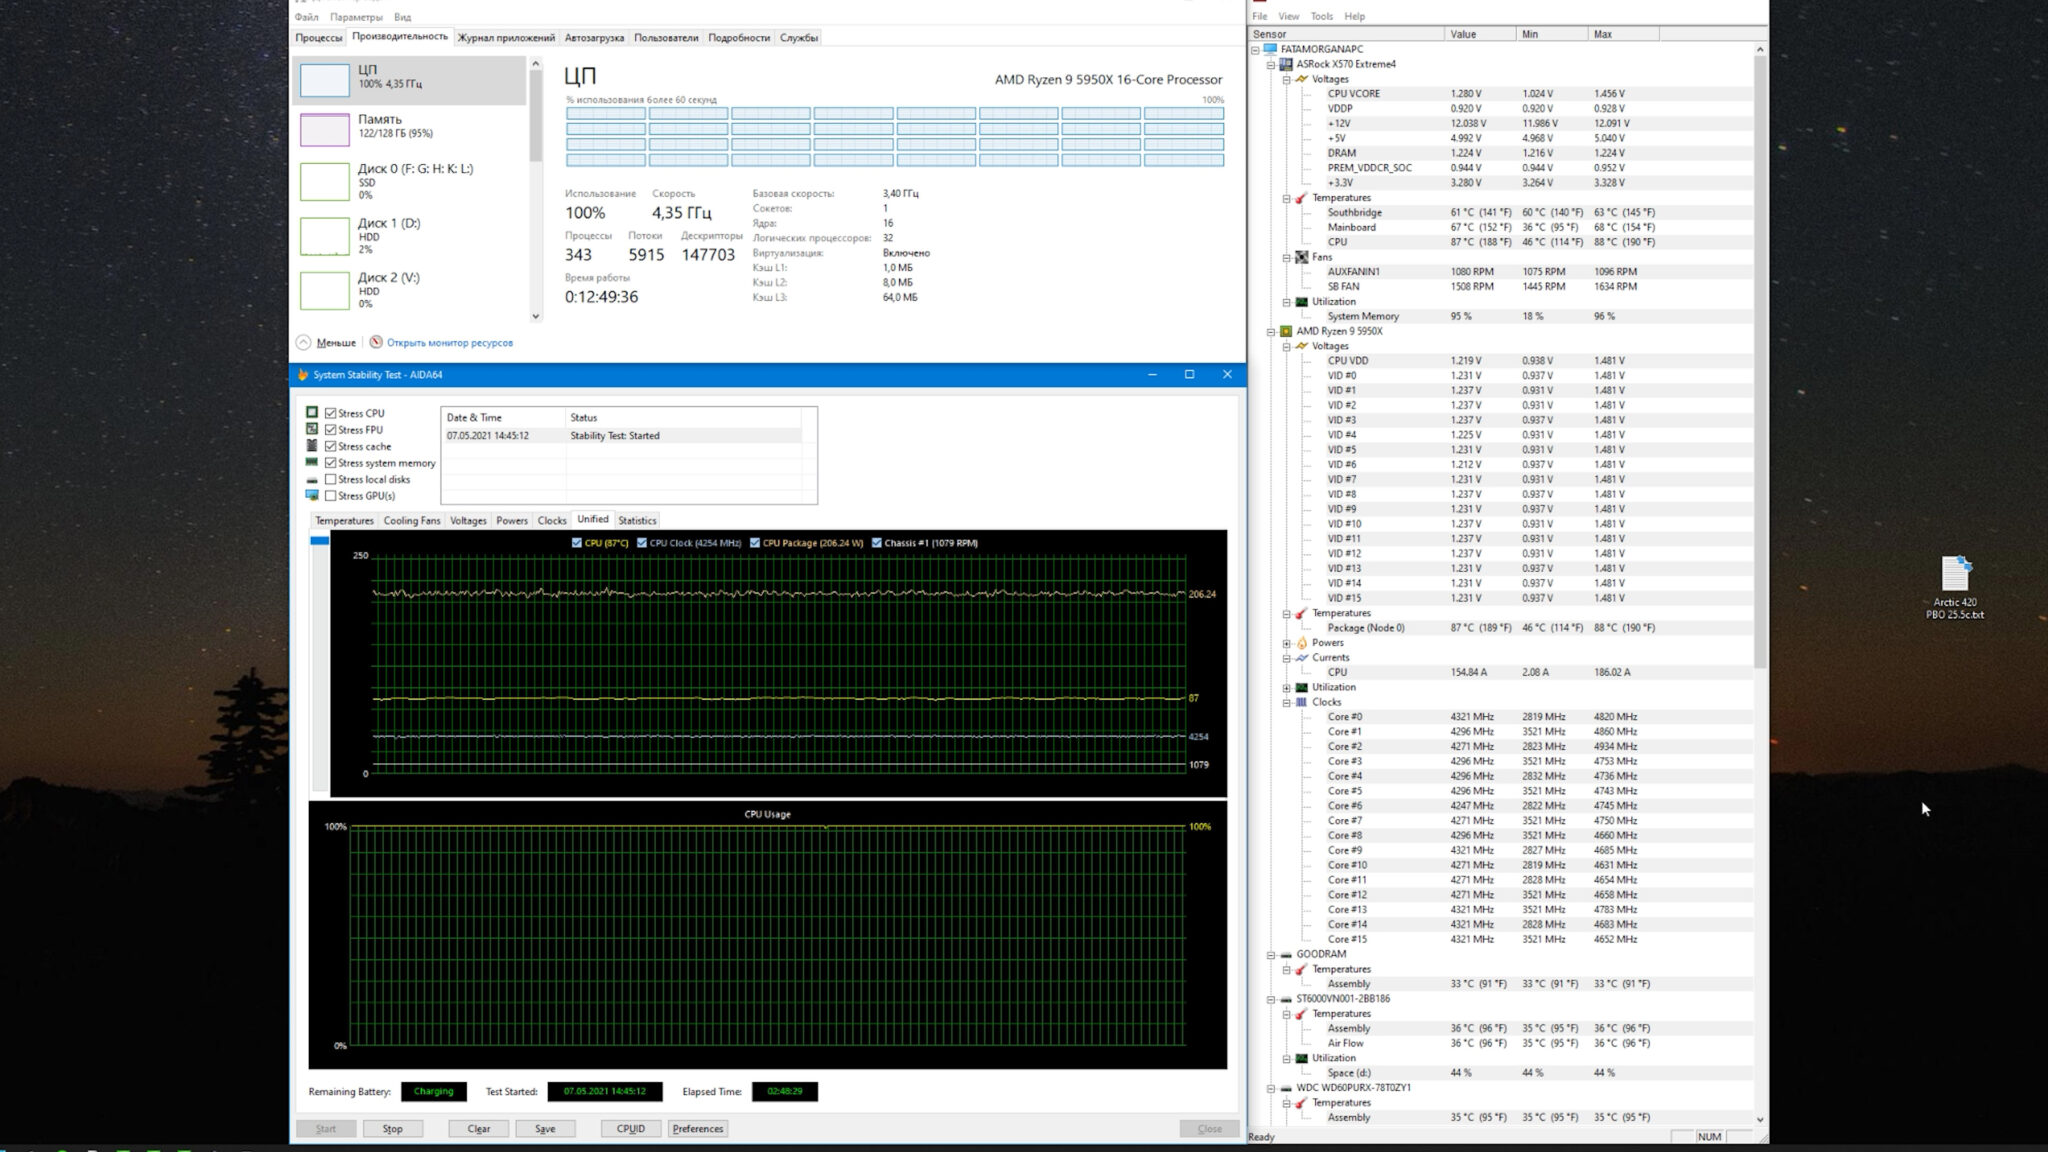Open AIDA64 Preferences button
Viewport: 2048px width, 1152px height.
[x=698, y=1128]
